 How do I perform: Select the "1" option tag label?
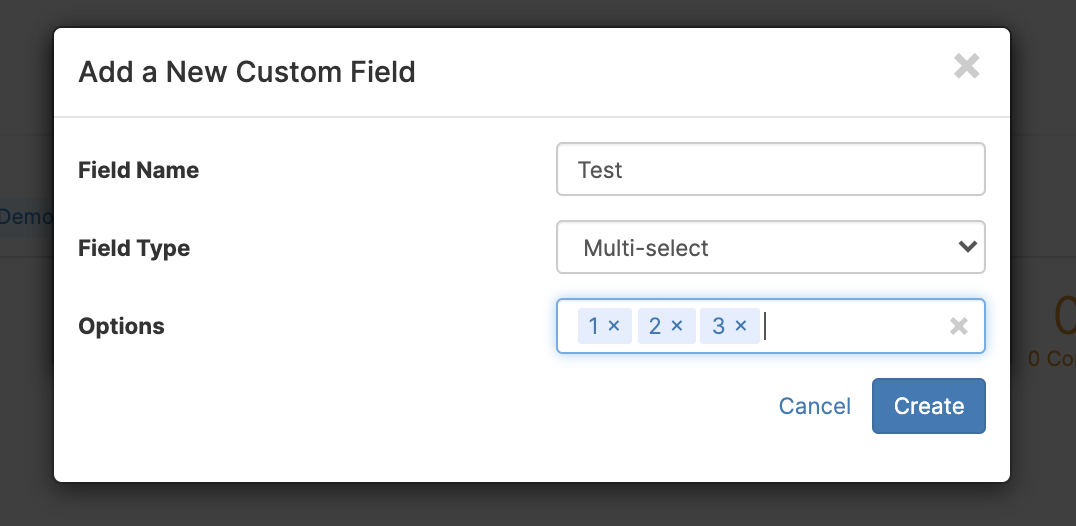594,326
